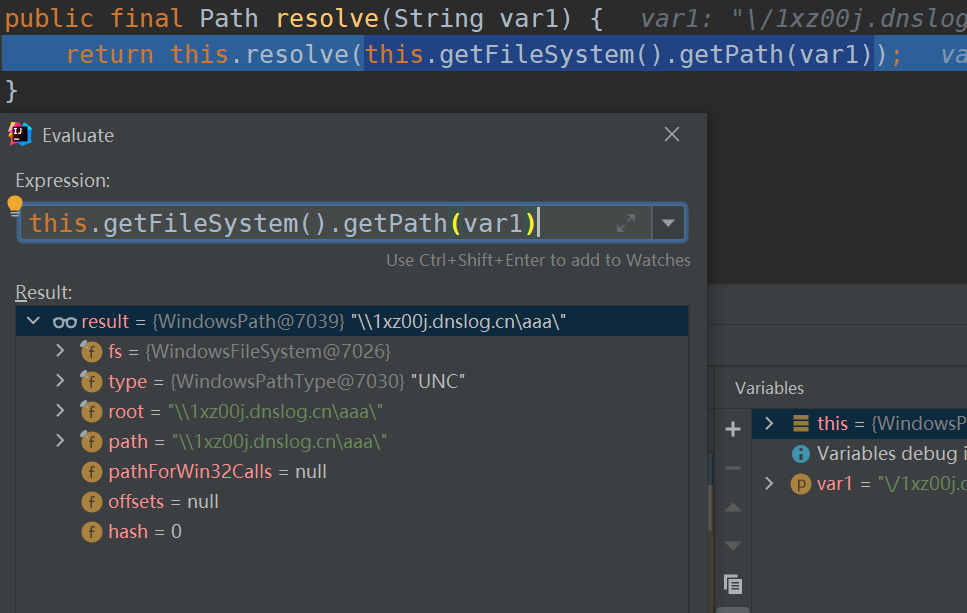Open the expression history dropdown

tap(668, 223)
